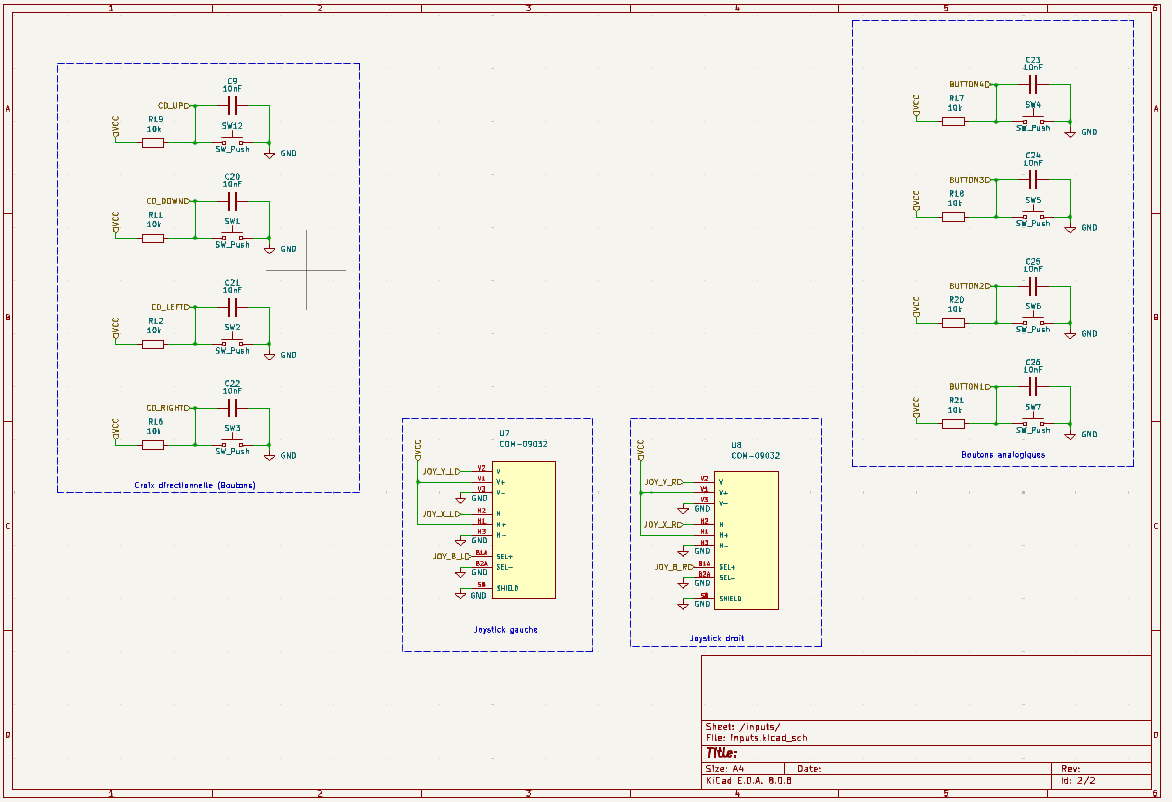Click capacitor C23 symbol
The height and width of the screenshot is (802, 1172).
[x=1033, y=84]
